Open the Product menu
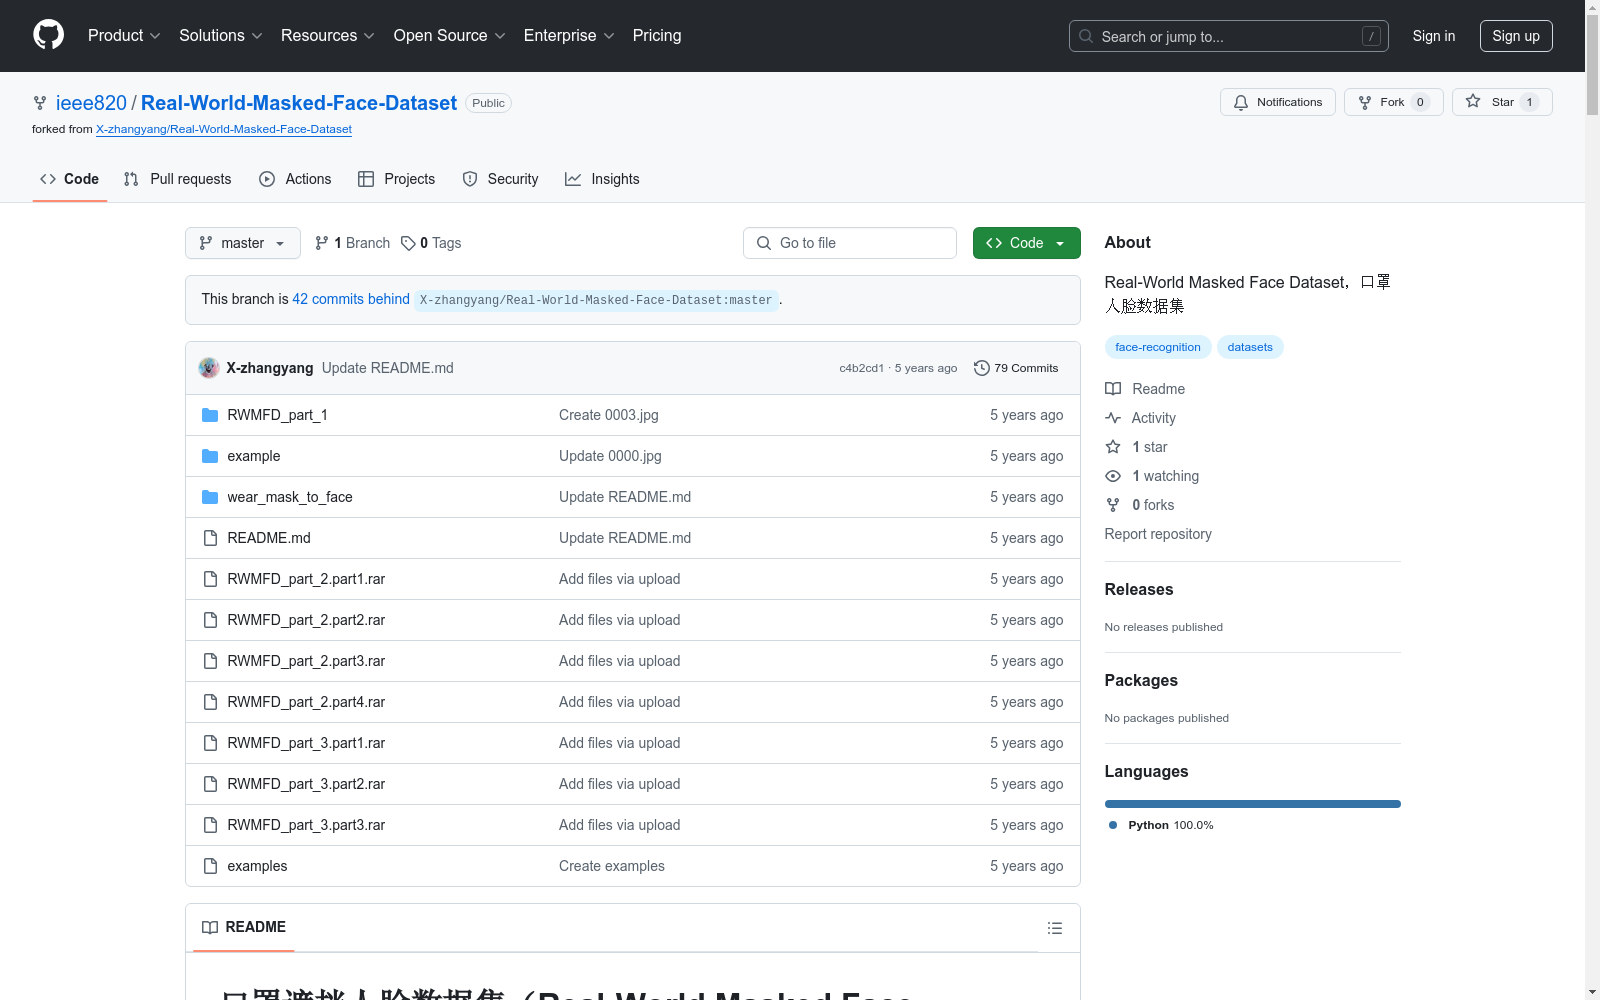The width and height of the screenshot is (1600, 1000). 124,35
